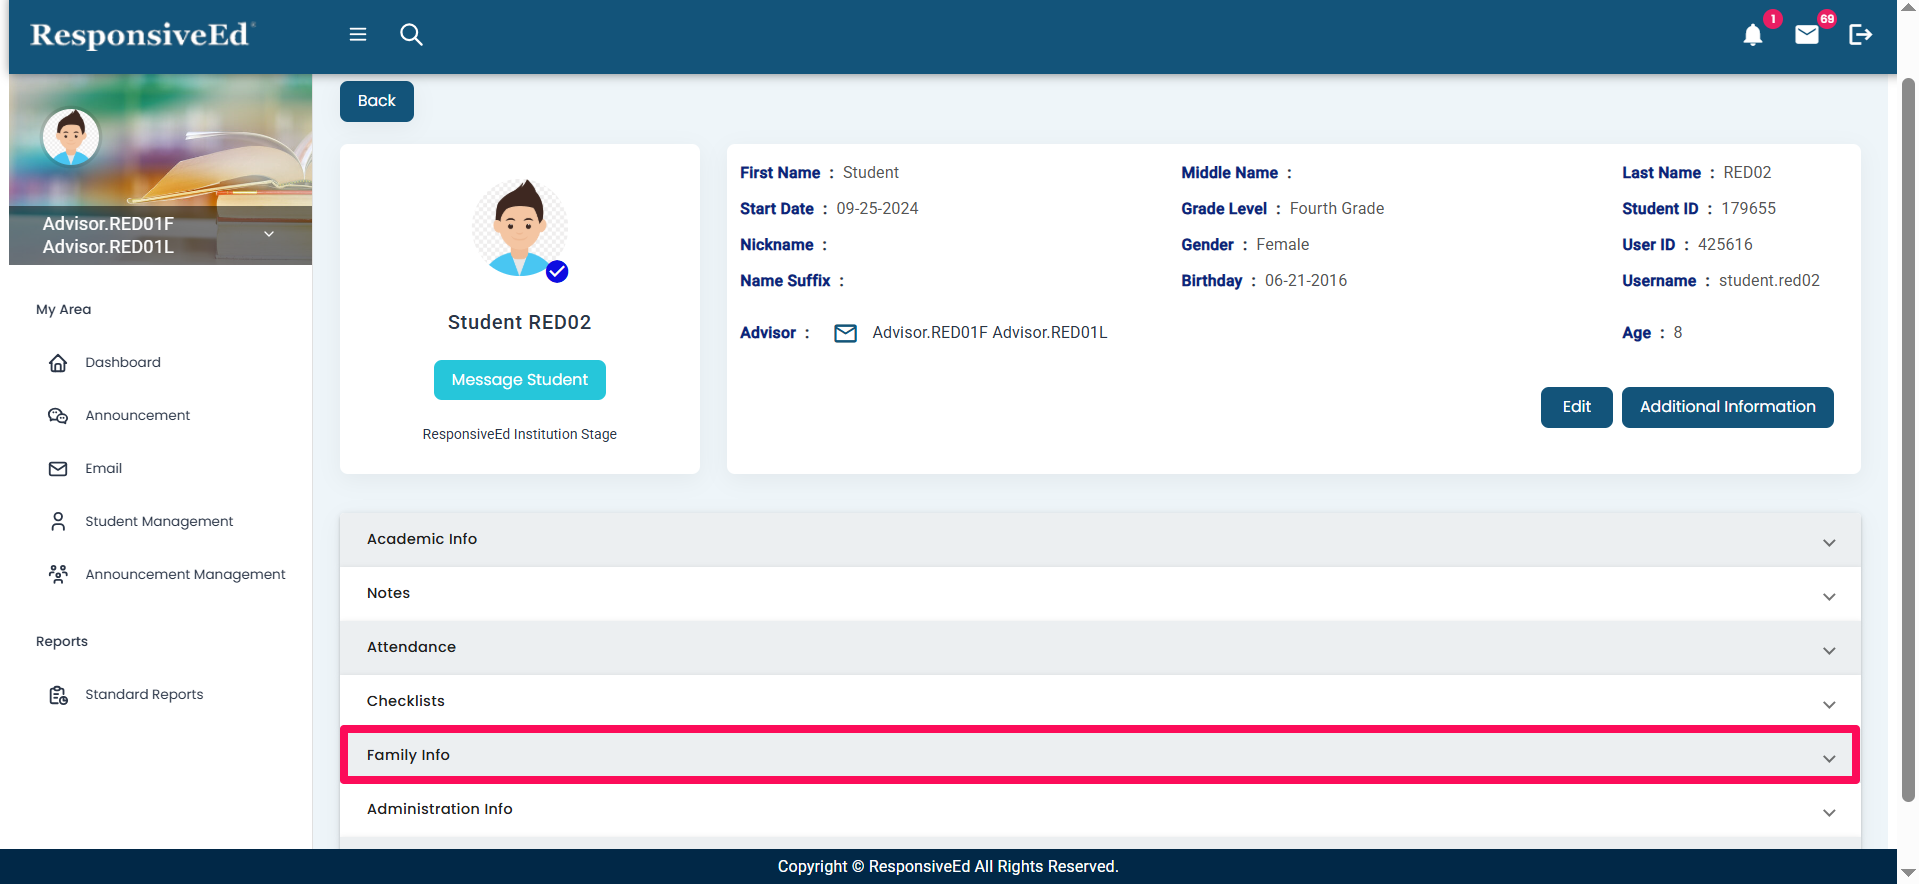
Task: Open search with the magnifying glass icon
Action: (411, 35)
